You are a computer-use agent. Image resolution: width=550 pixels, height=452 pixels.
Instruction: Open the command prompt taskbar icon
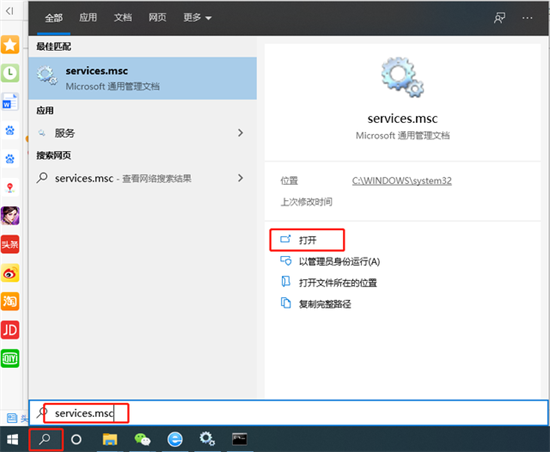(x=240, y=439)
